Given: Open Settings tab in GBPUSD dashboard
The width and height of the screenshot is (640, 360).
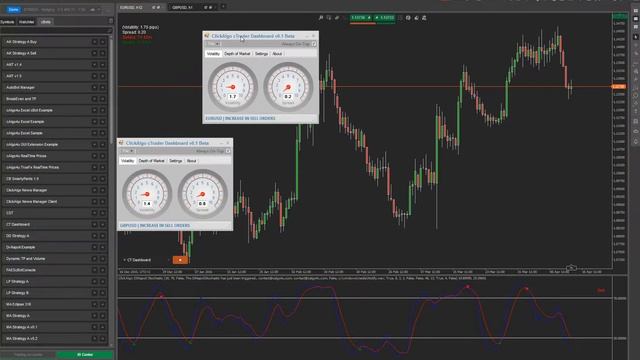Looking at the screenshot, I should pos(176,161).
